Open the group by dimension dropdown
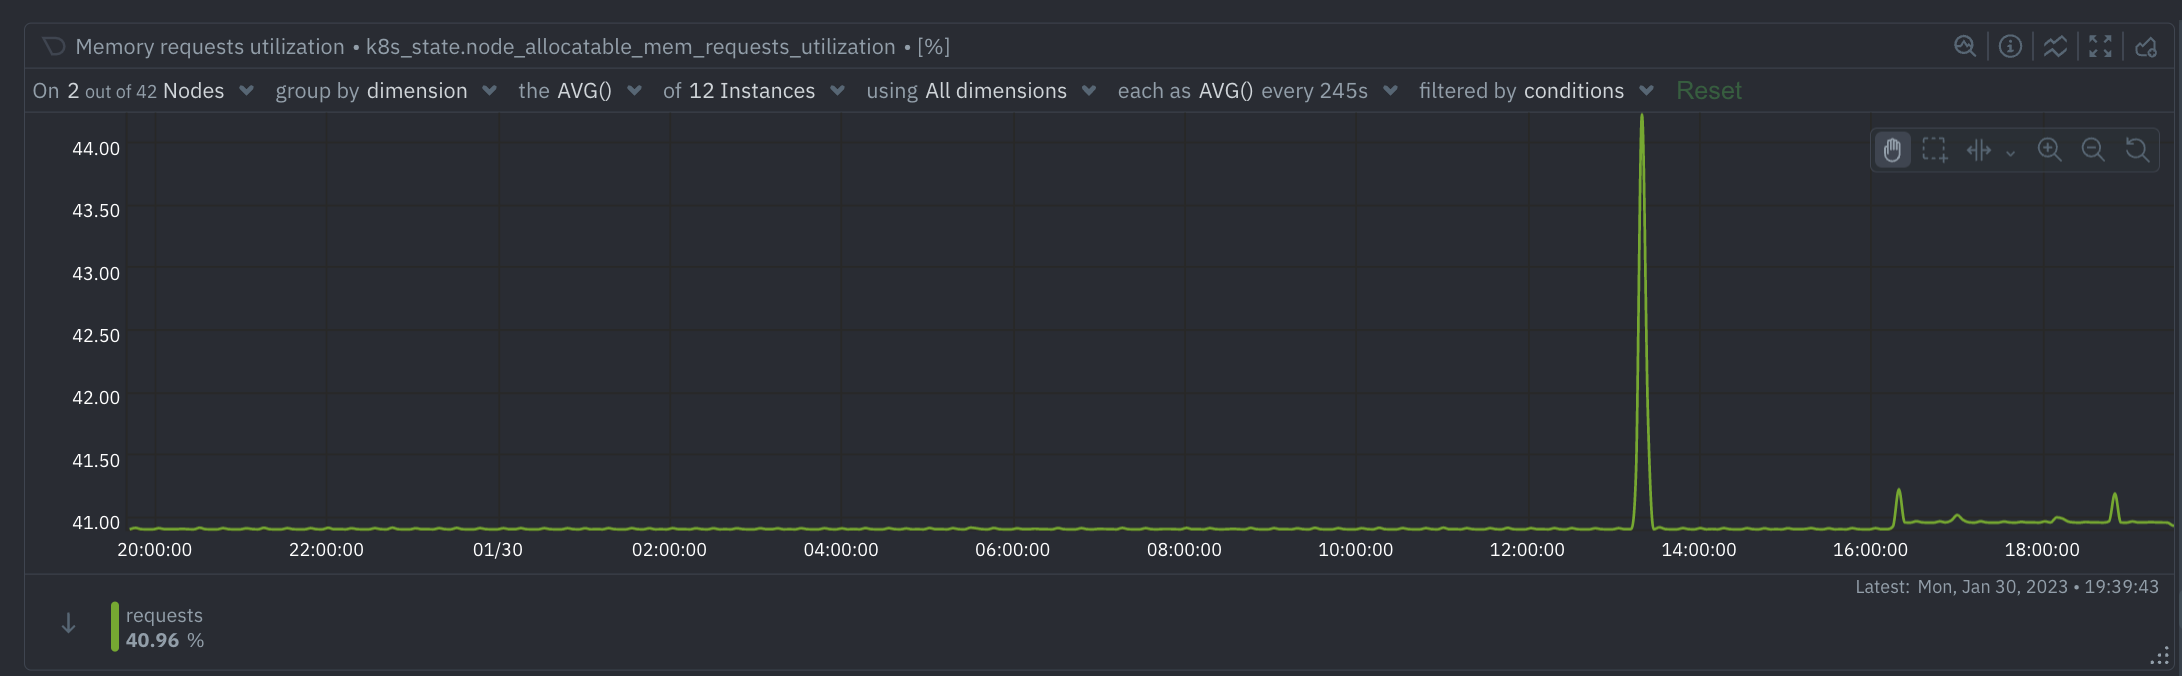The height and width of the screenshot is (676, 2182). [x=386, y=91]
